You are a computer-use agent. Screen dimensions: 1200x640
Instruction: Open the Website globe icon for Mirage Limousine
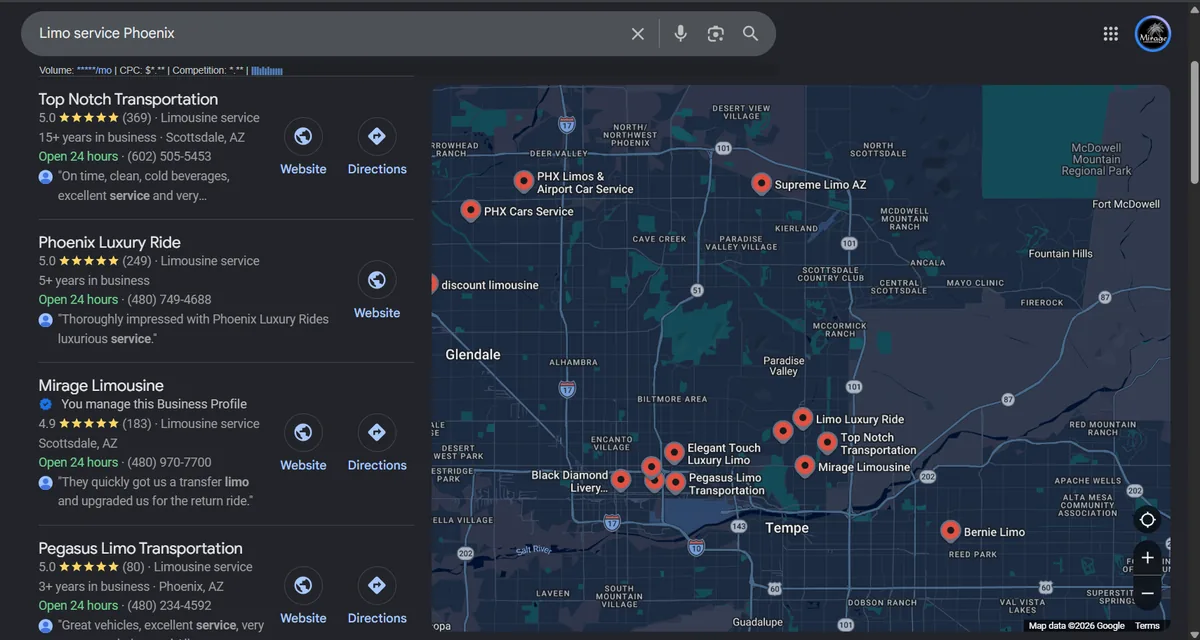[x=303, y=432]
